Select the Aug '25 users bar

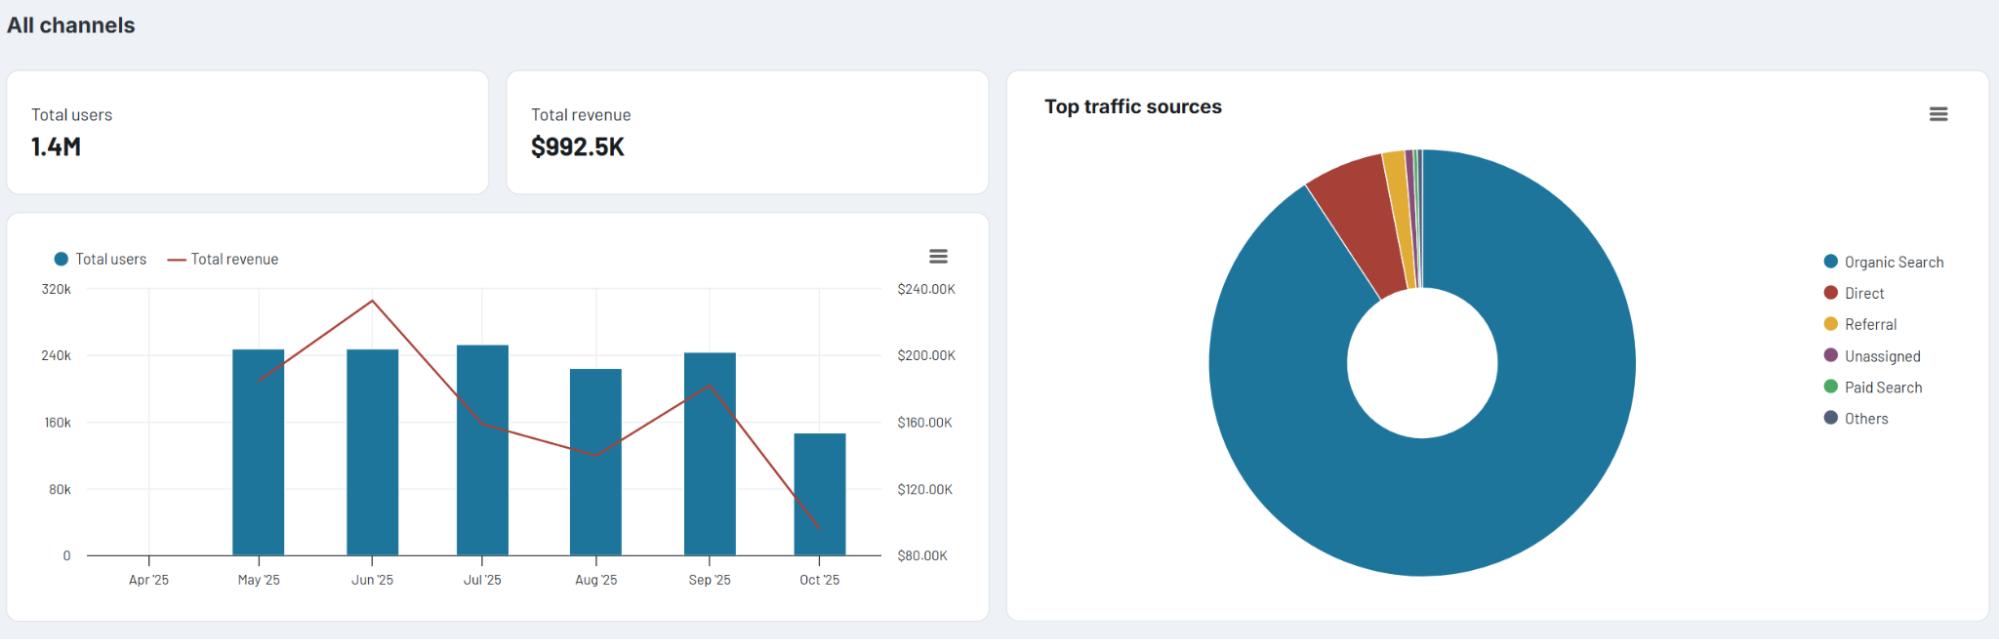(596, 462)
